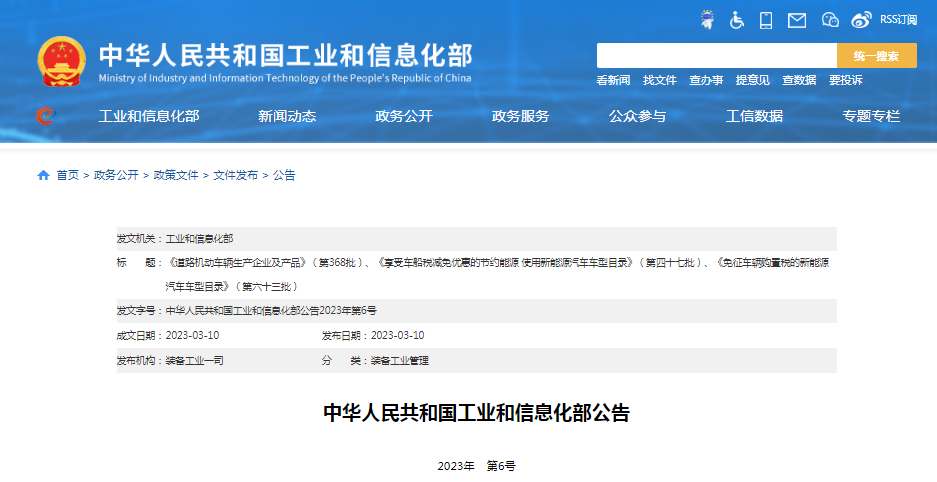Screen dimensions: 937x482
Task: Click the document title text 《道路机动车辆生产企业及产品》
Action: coord(238,263)
